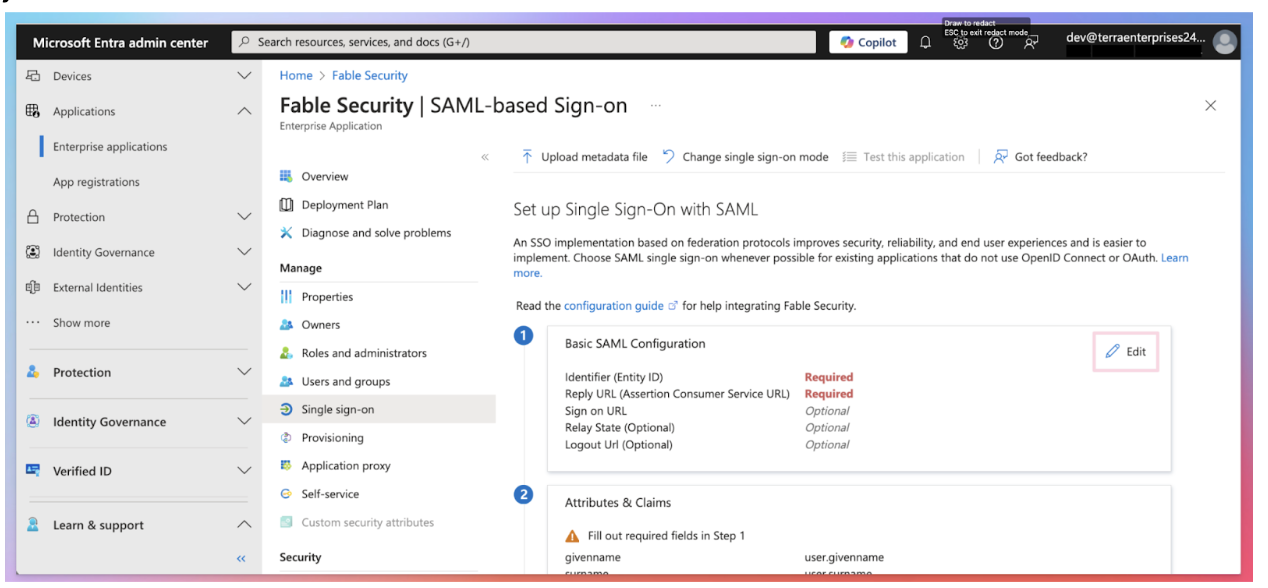1268x588 pixels.
Task: Open Self-service menu item
Action: click(330, 494)
